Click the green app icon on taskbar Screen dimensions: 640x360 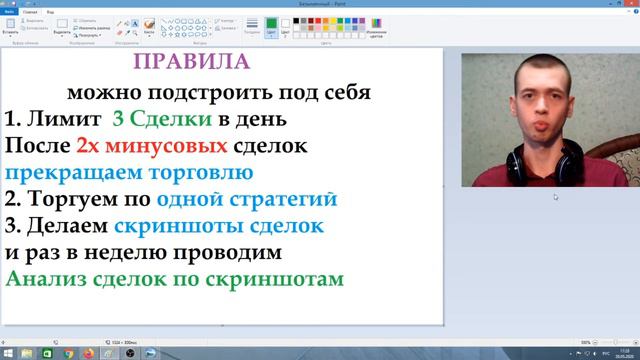point(47,353)
